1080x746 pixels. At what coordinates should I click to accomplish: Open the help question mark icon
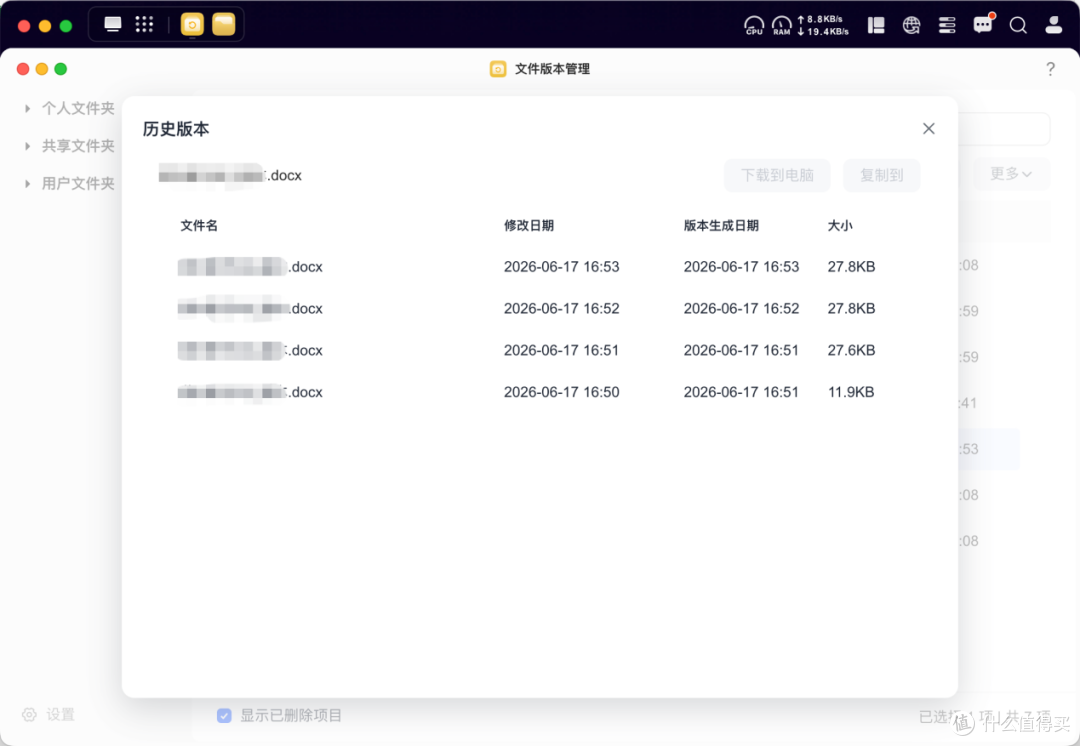click(1050, 69)
